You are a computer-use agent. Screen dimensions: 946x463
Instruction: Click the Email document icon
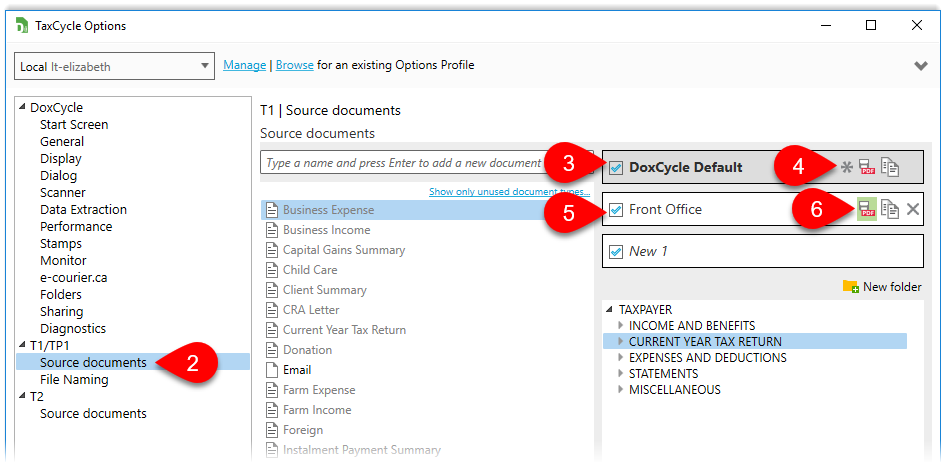271,370
